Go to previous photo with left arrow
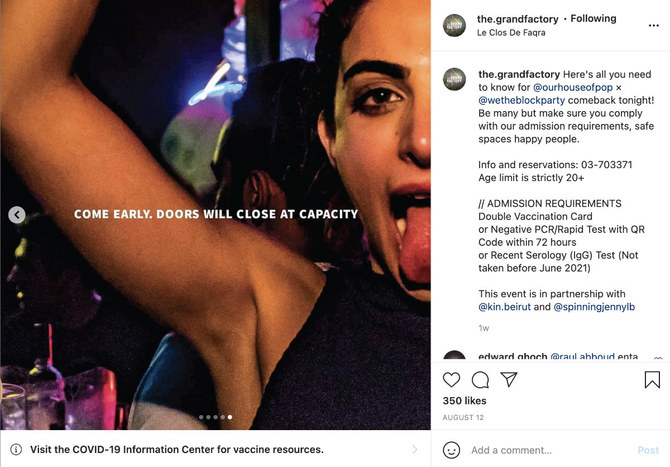 pos(16,214)
